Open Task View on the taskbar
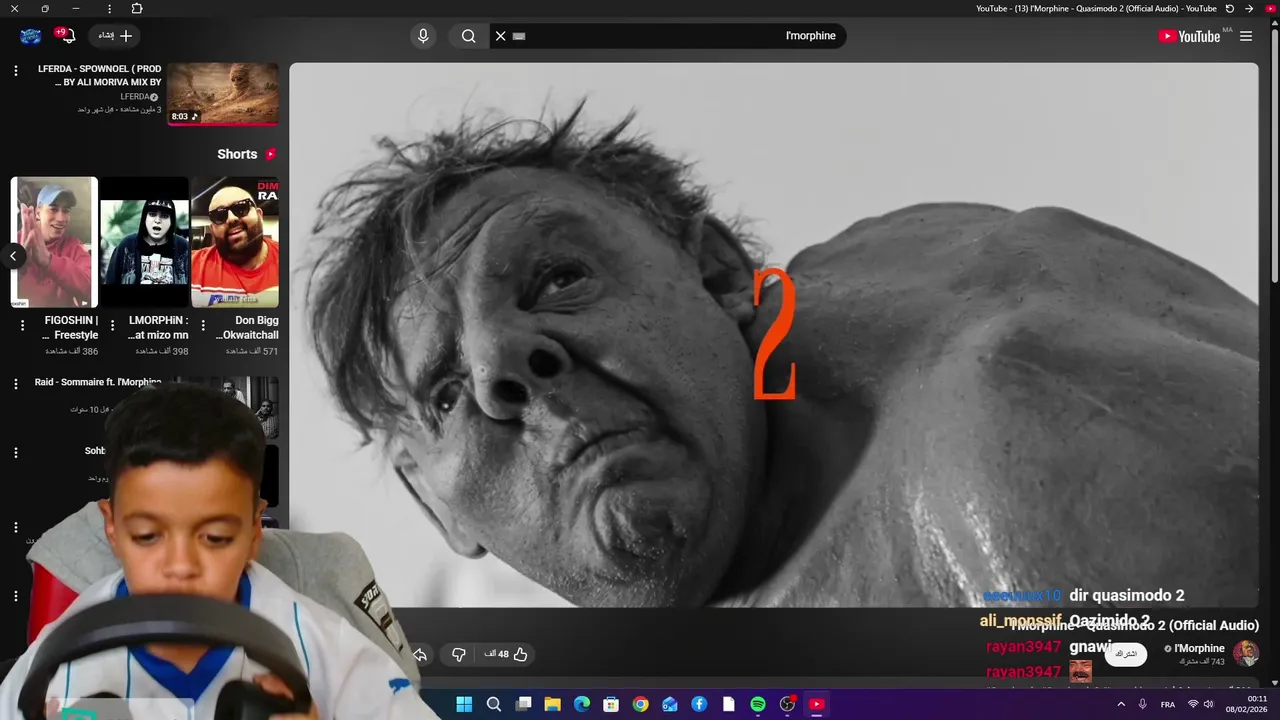Image resolution: width=1280 pixels, height=720 pixels. click(x=523, y=704)
